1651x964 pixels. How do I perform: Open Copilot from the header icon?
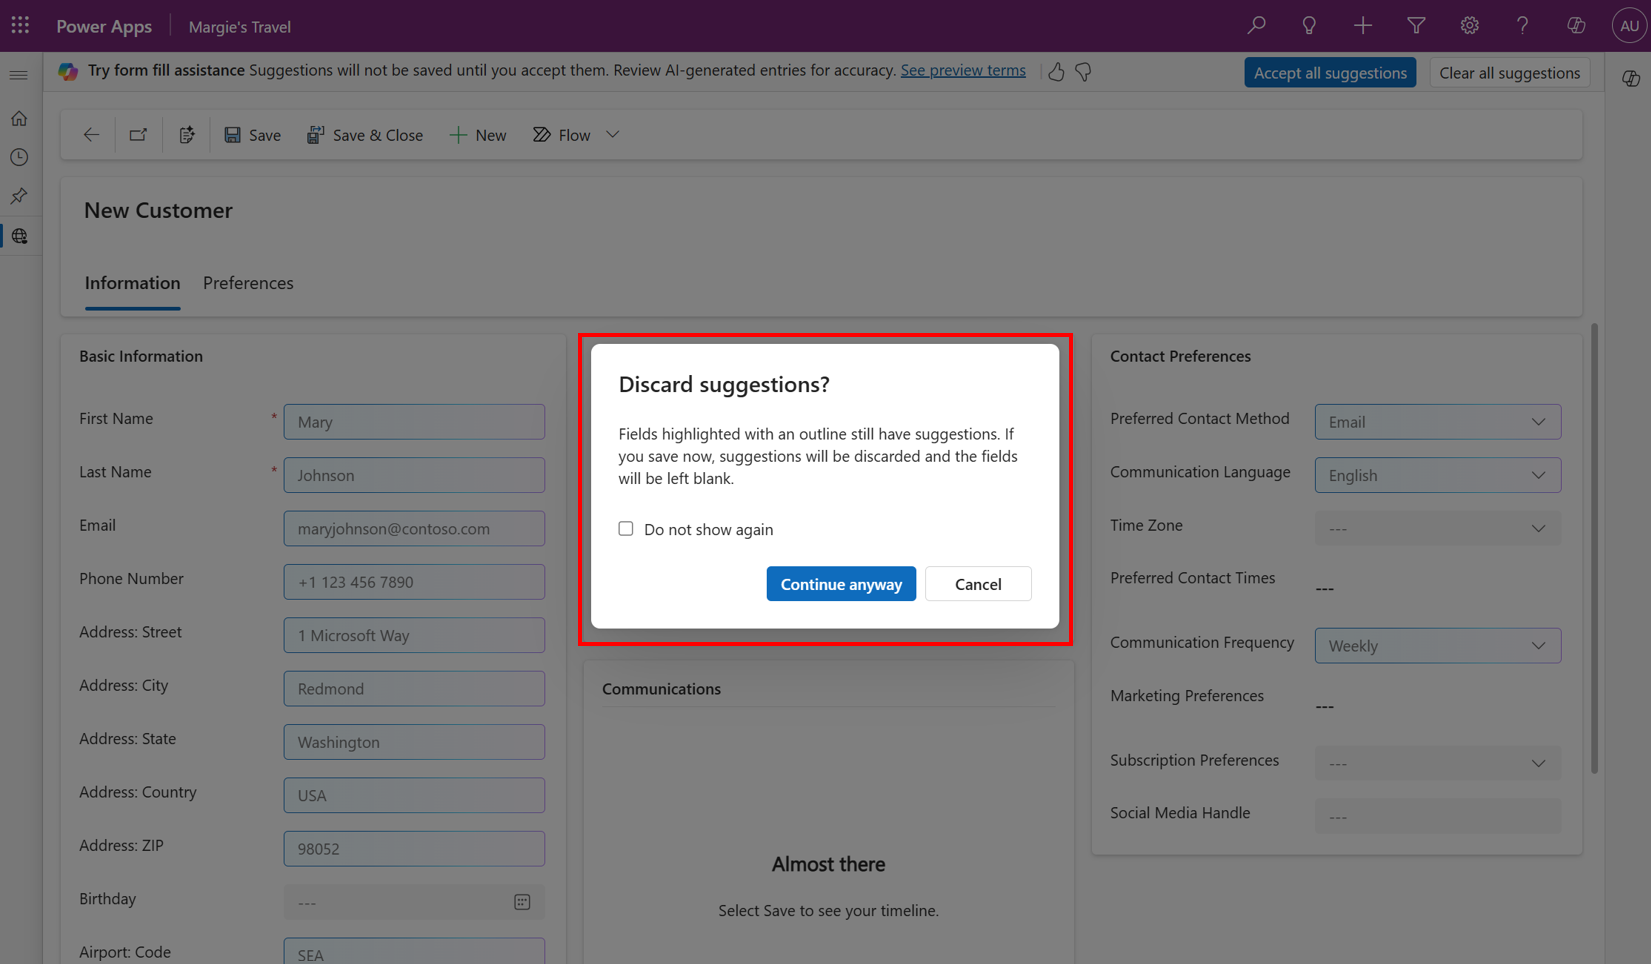coord(1576,25)
